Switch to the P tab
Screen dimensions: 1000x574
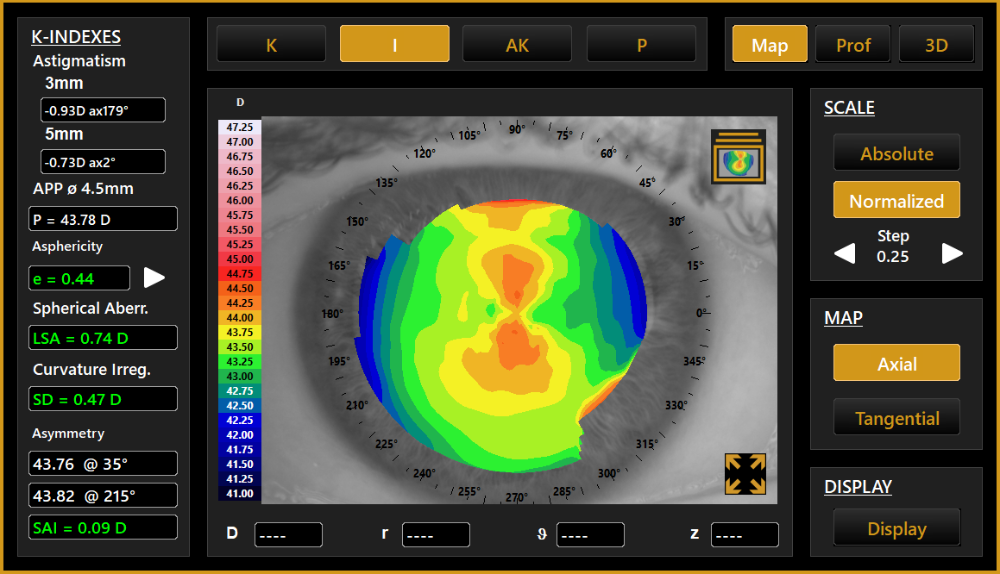click(x=641, y=45)
